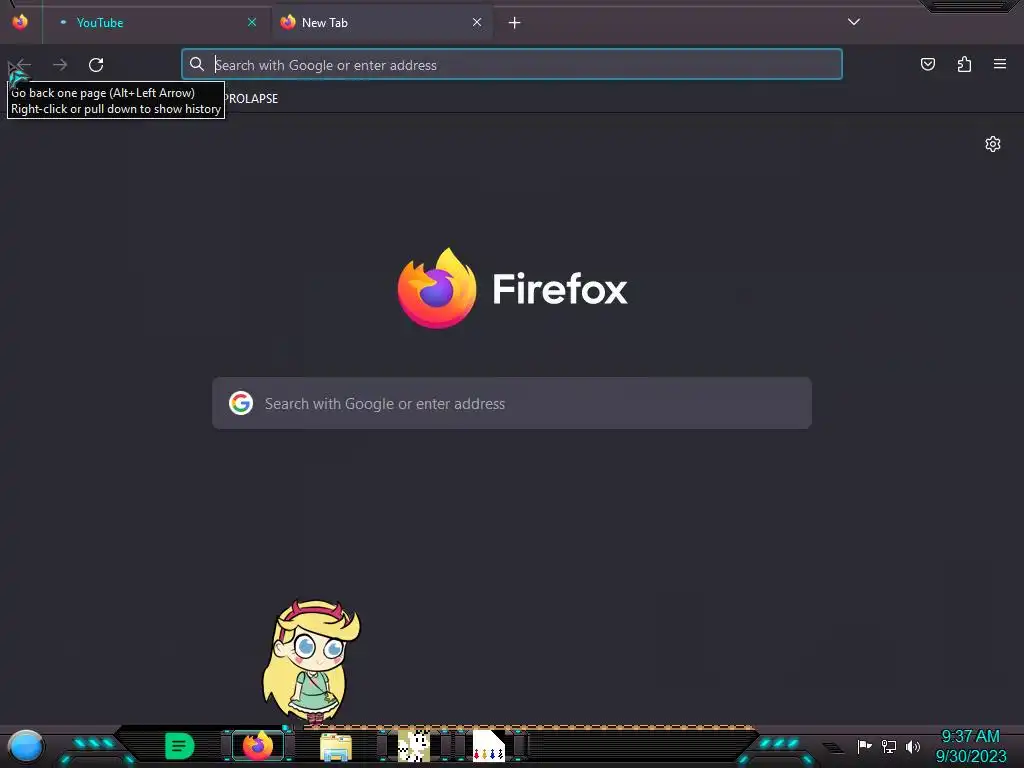This screenshot has width=1024, height=768.
Task: Open the Start orb button
Action: pos(26,747)
